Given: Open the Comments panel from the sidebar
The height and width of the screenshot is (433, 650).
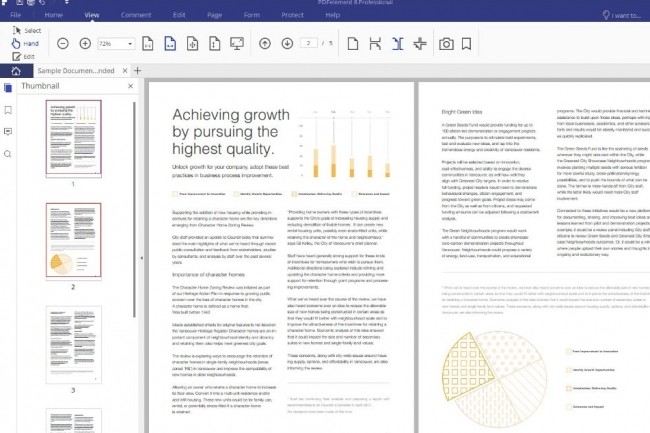Looking at the screenshot, I should coord(8,132).
